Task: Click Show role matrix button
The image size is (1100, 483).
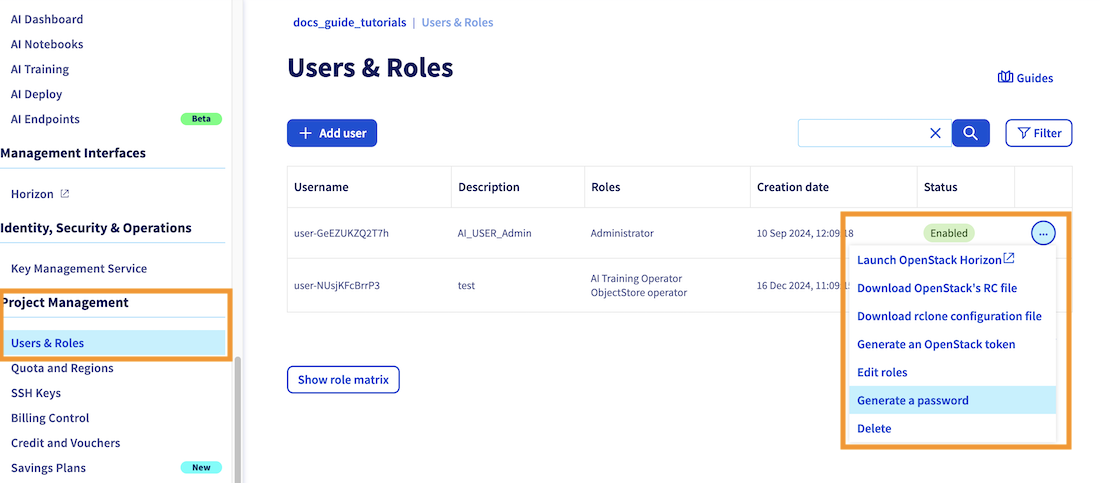Action: pos(343,380)
